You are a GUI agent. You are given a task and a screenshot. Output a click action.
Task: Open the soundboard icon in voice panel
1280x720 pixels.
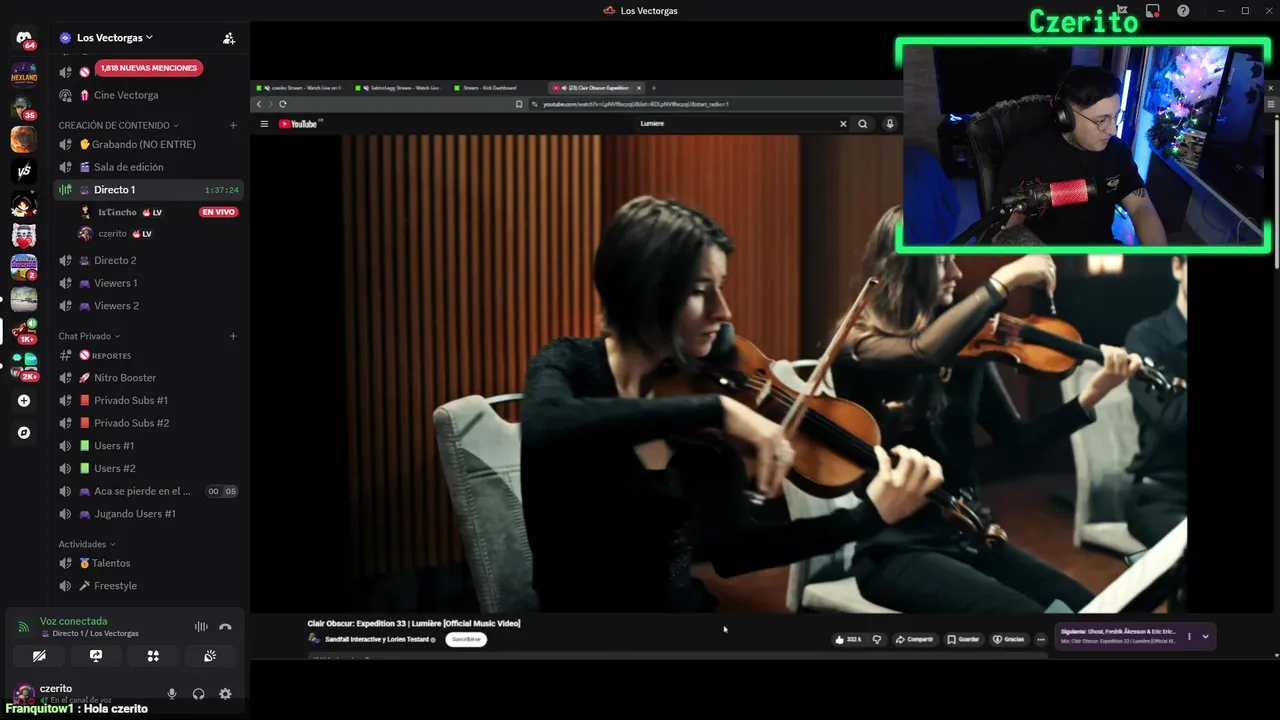click(x=210, y=656)
